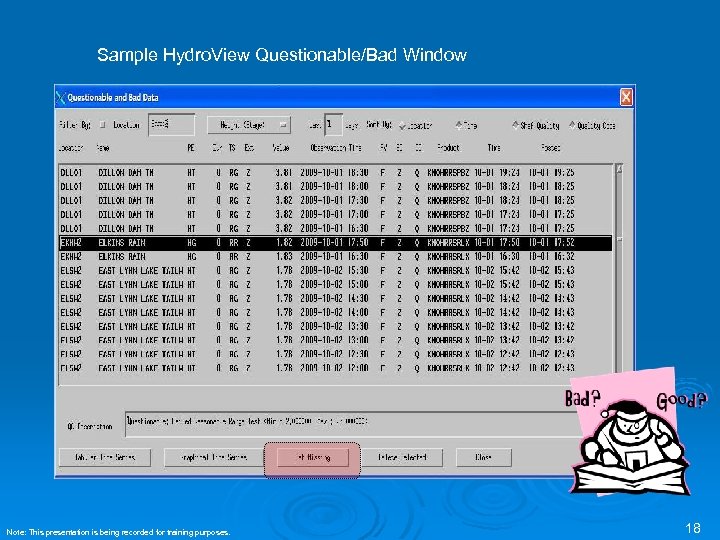The width and height of the screenshot is (720, 540).
Task: Click the X application icon in the title bar
Action: (61, 97)
